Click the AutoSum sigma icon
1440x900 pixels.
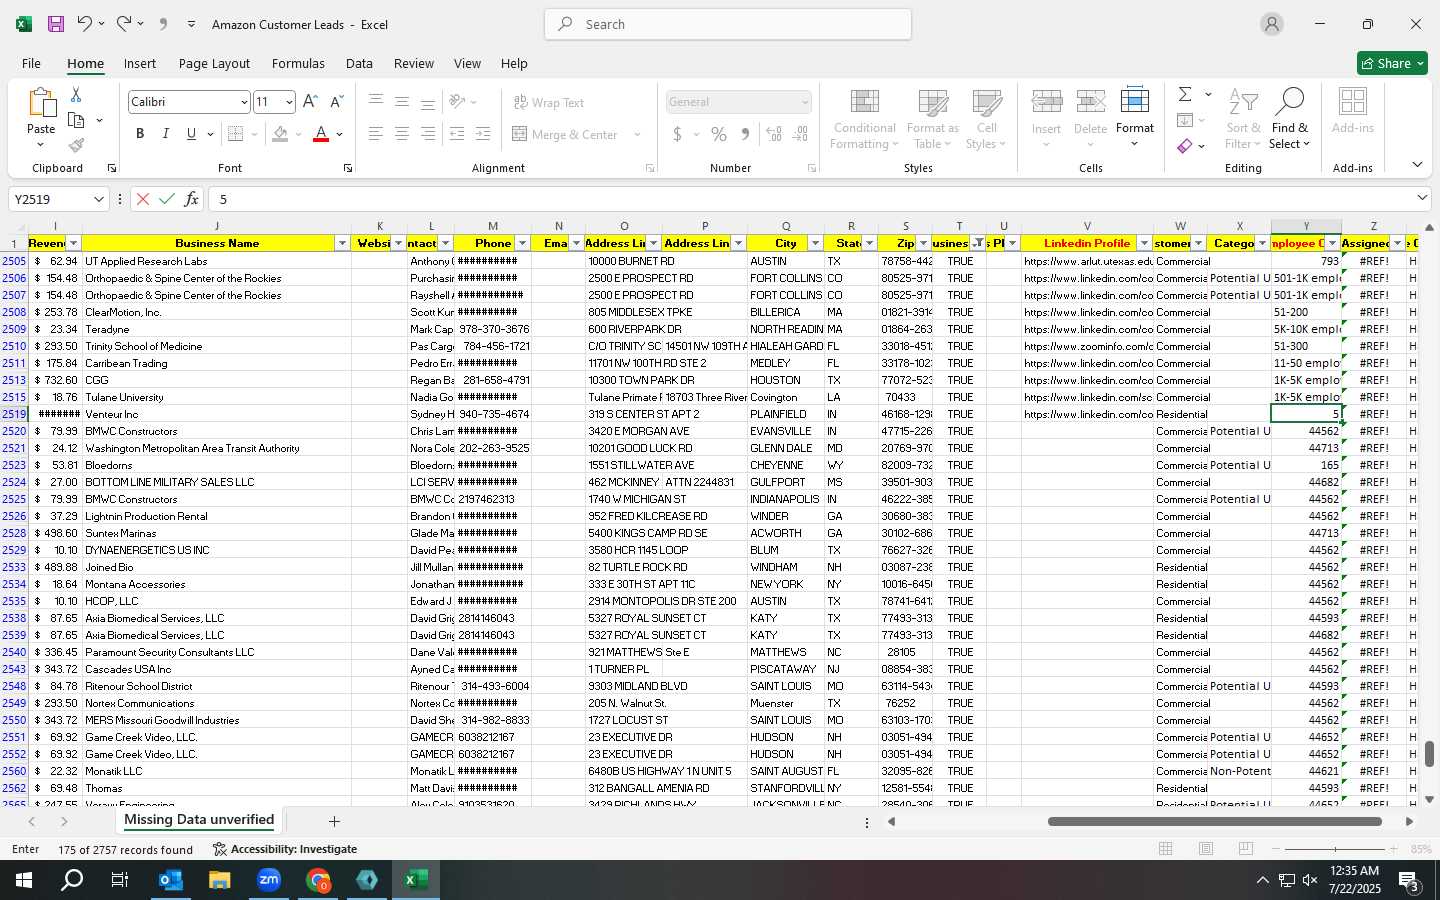[x=1185, y=94]
